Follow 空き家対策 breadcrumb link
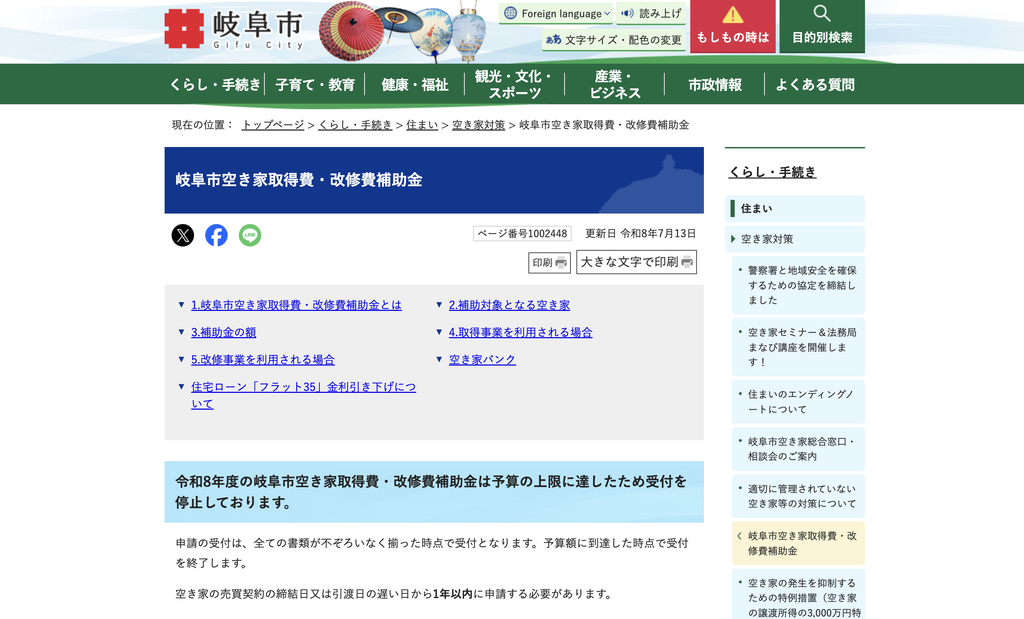The image size is (1024, 619). click(x=479, y=125)
